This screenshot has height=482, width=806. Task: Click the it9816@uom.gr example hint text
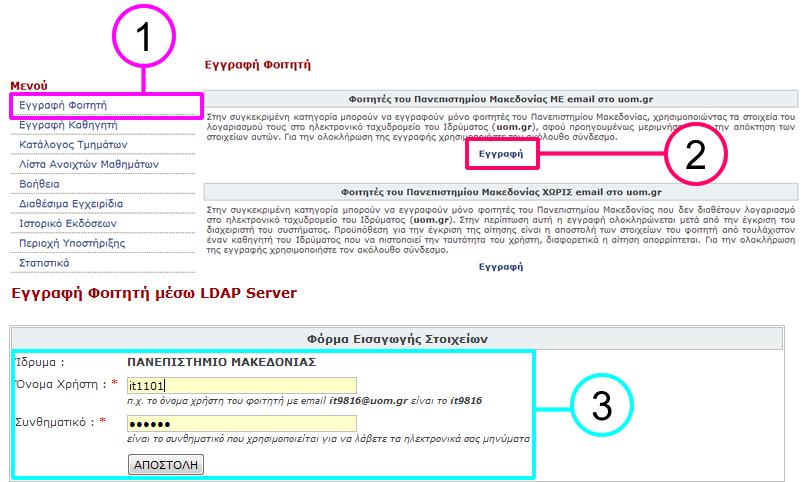304,401
